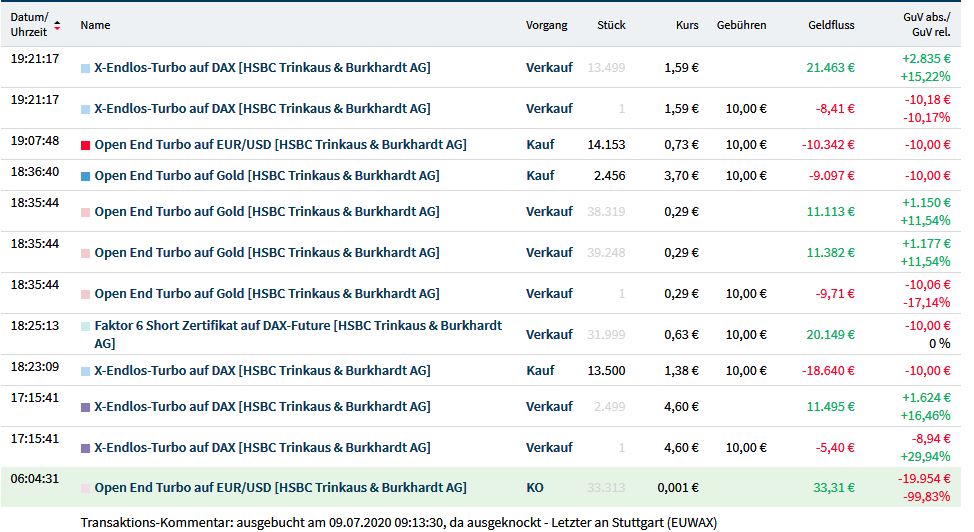Open Open End Turbo auf EUR/USD Kauf link
This screenshot has width=974, height=532.
(280, 145)
